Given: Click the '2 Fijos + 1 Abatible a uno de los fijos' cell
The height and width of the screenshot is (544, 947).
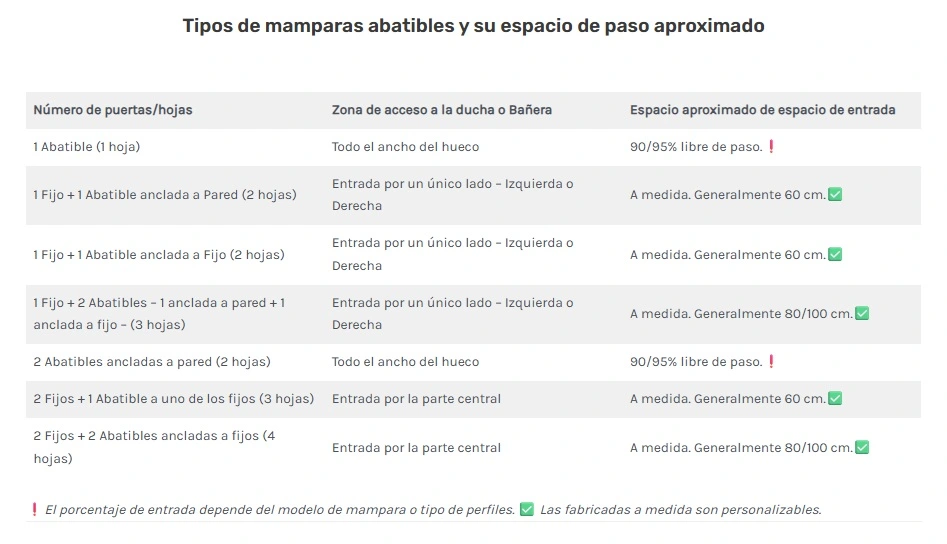Looking at the screenshot, I should [174, 399].
